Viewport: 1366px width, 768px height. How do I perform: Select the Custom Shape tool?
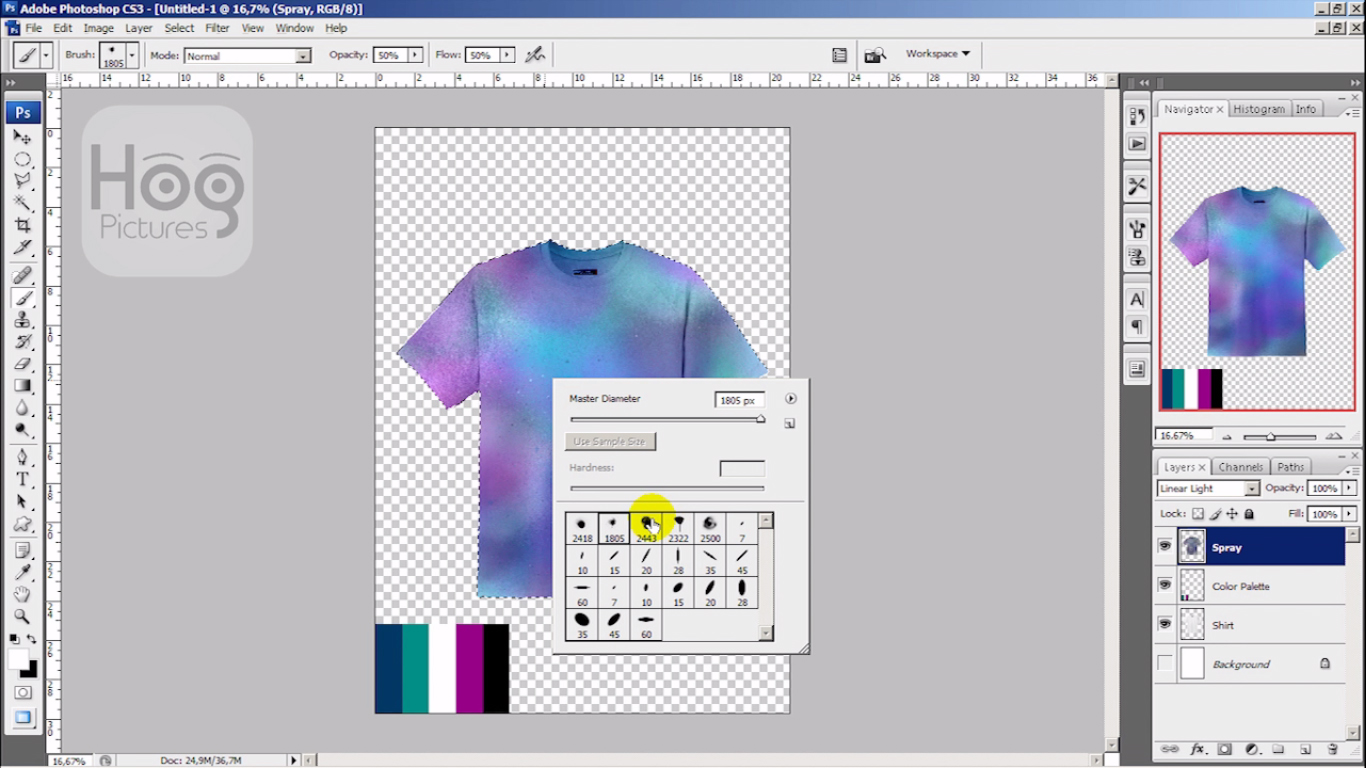(x=22, y=524)
